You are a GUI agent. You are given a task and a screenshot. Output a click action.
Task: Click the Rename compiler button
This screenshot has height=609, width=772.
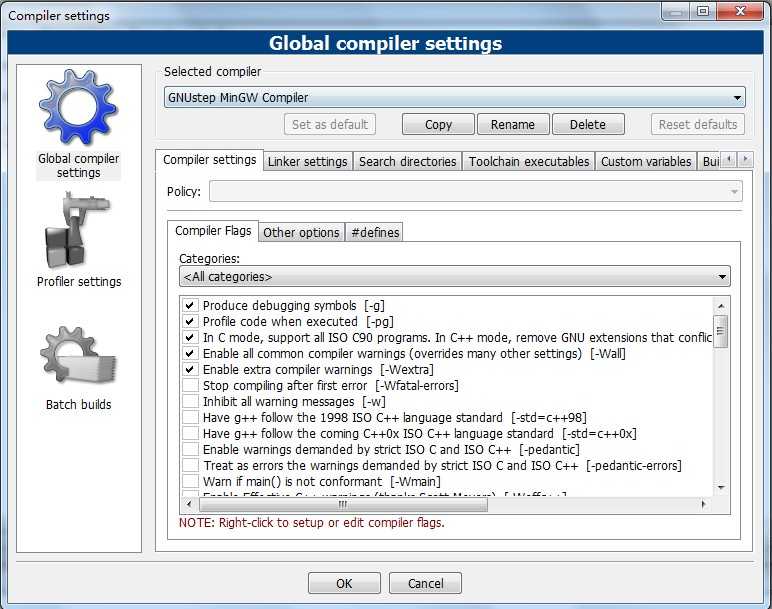(513, 125)
